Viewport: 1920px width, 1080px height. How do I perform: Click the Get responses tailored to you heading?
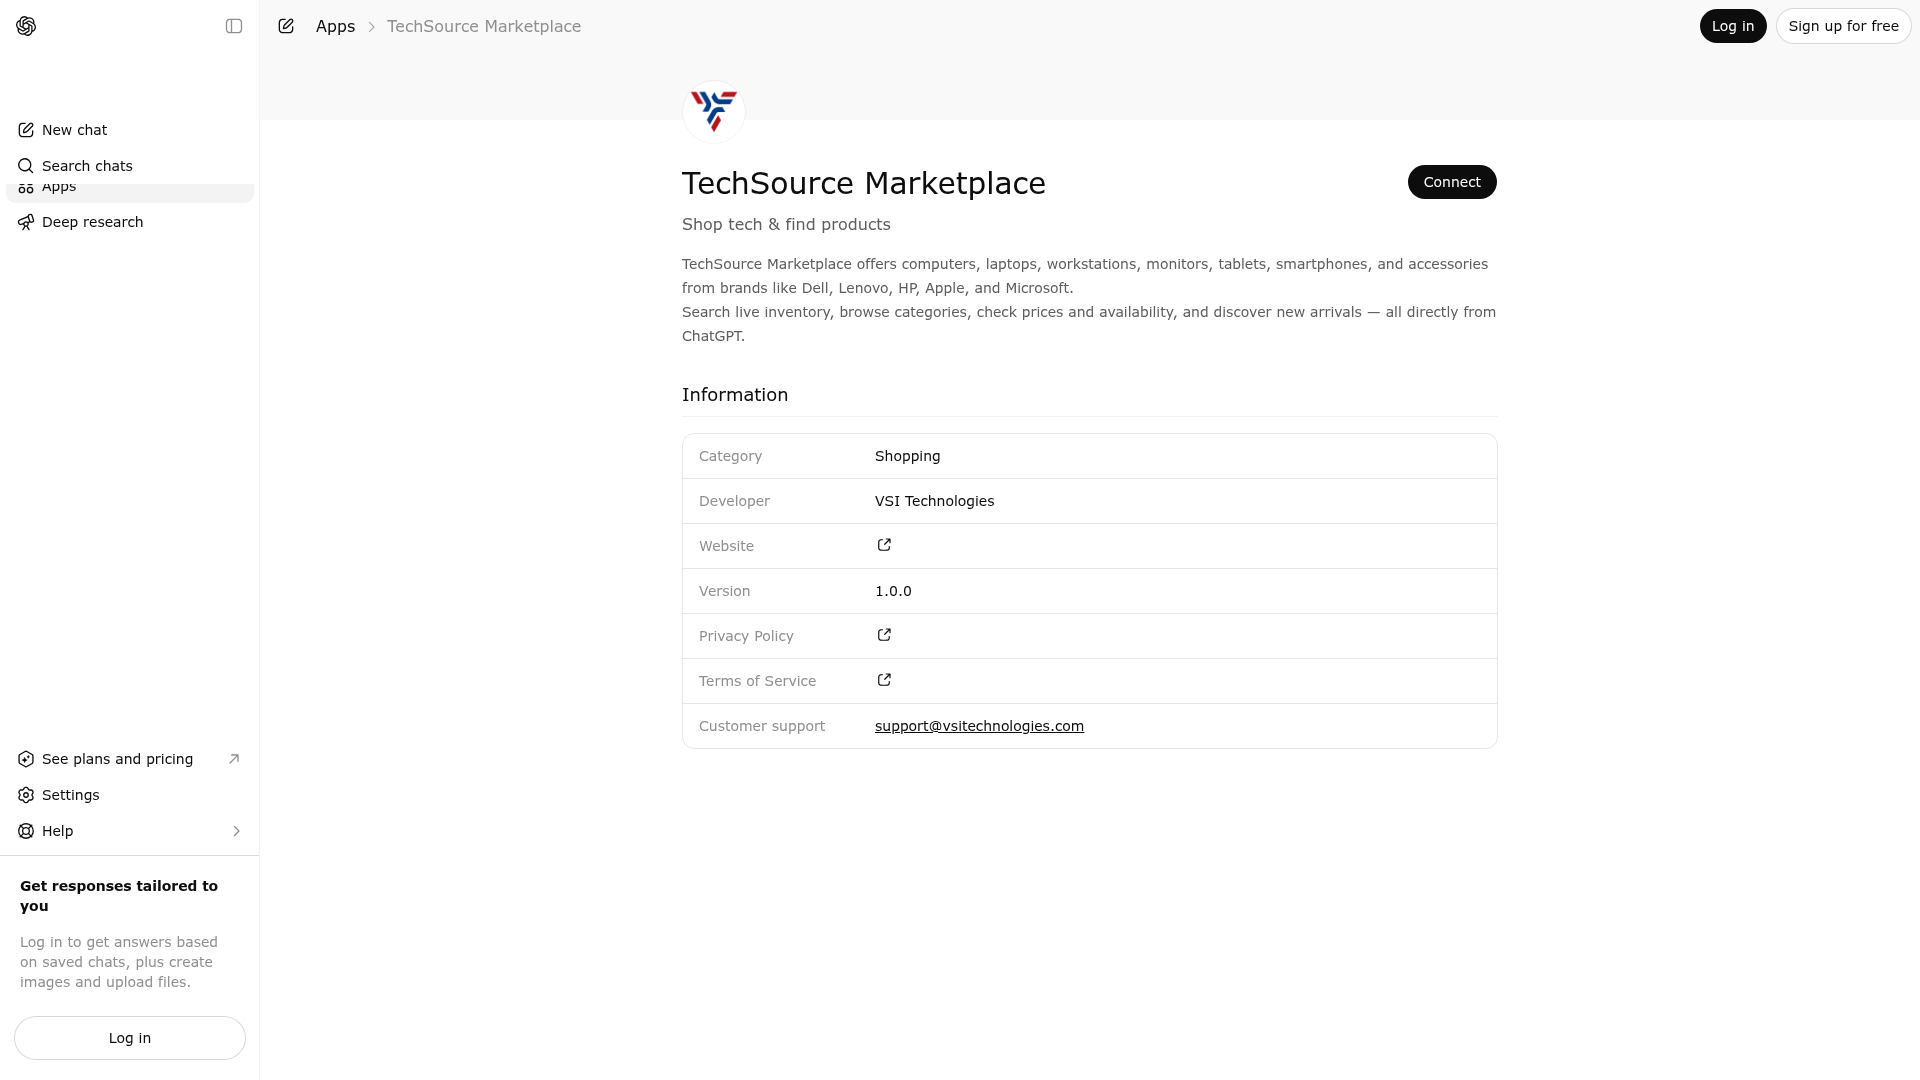[119, 896]
